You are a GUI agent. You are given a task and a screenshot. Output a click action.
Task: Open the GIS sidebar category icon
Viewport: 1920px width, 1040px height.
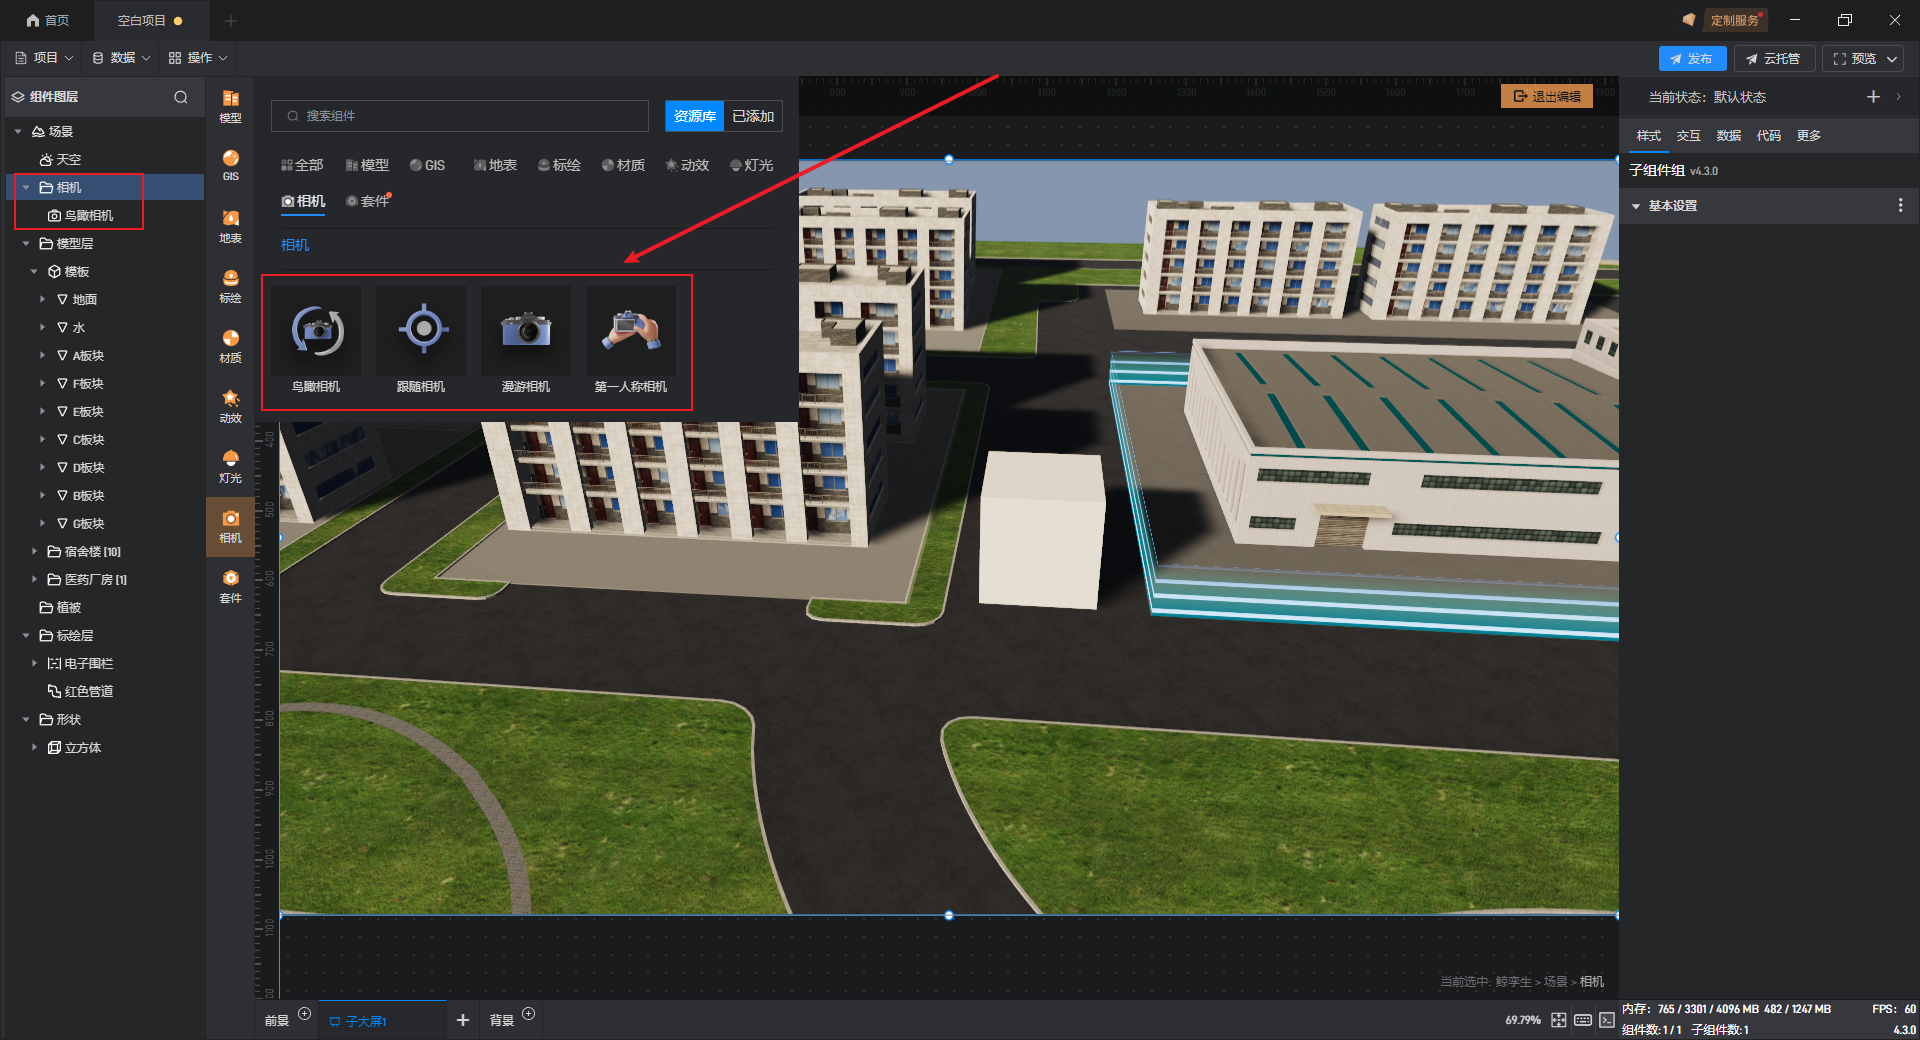coord(230,165)
